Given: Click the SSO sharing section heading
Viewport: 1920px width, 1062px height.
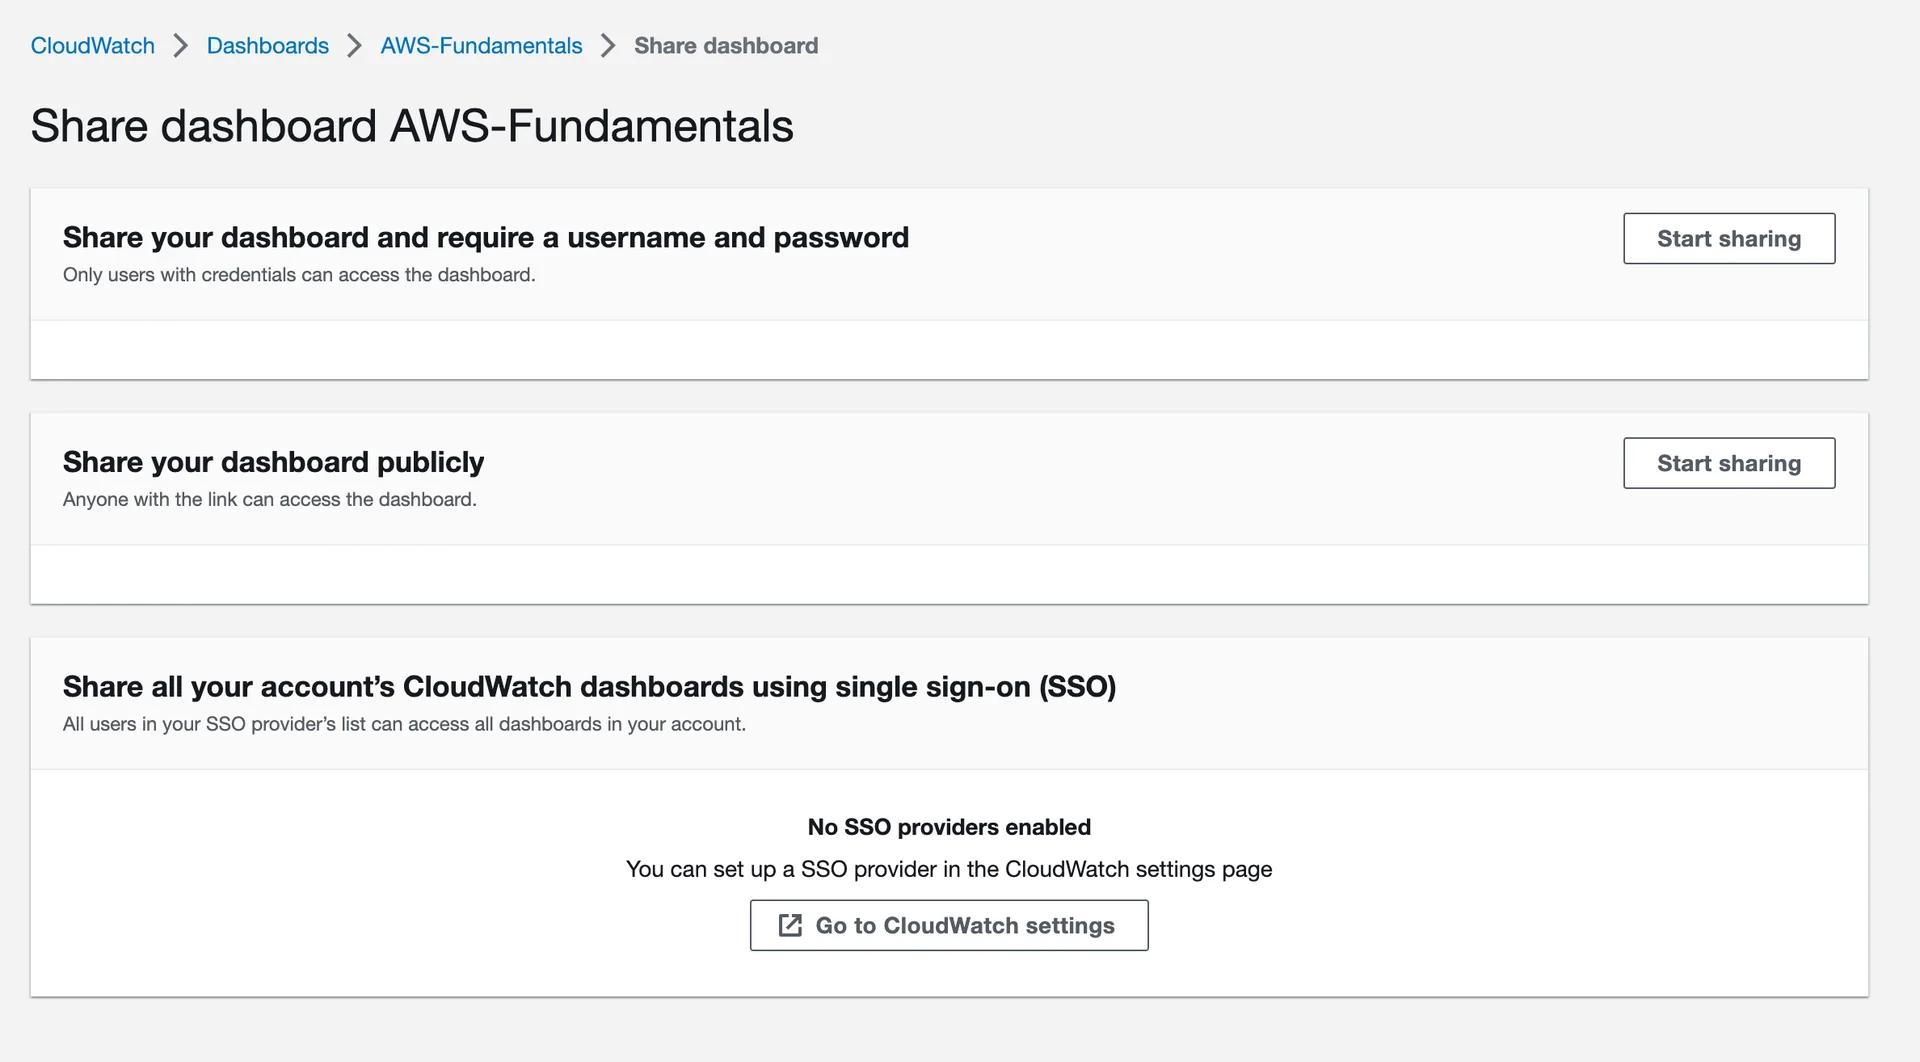Looking at the screenshot, I should [x=590, y=686].
